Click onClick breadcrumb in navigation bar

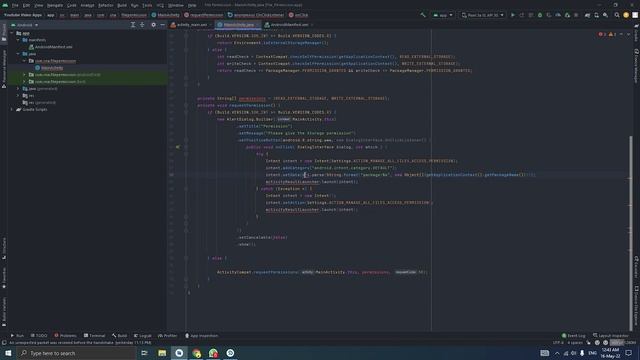(x=299, y=15)
